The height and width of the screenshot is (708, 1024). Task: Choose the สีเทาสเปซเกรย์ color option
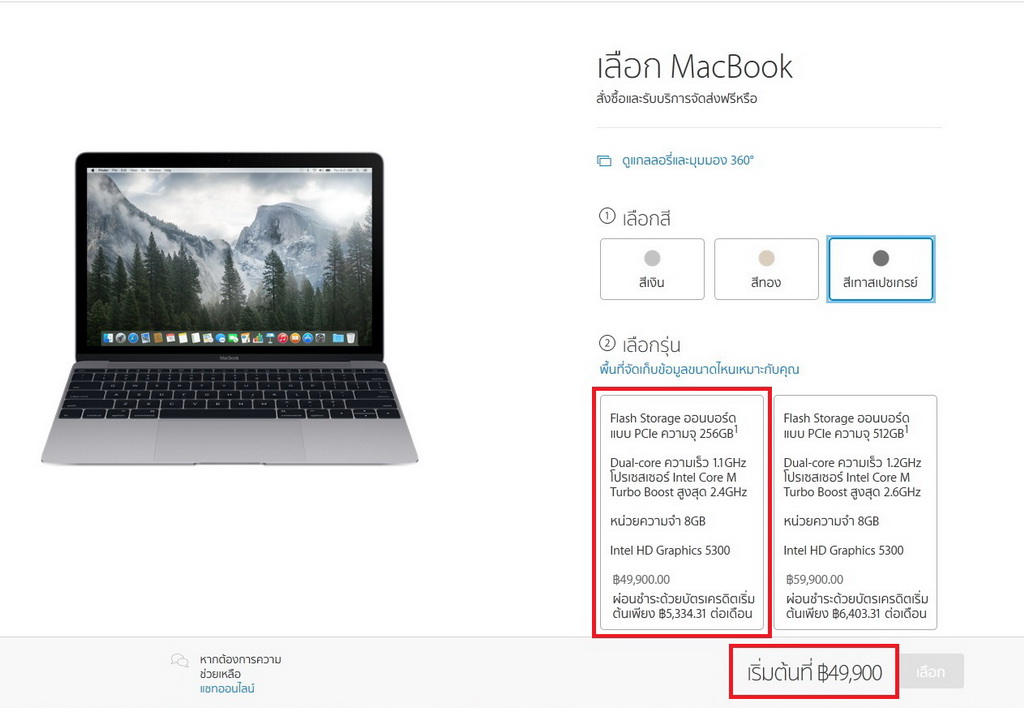tap(880, 269)
